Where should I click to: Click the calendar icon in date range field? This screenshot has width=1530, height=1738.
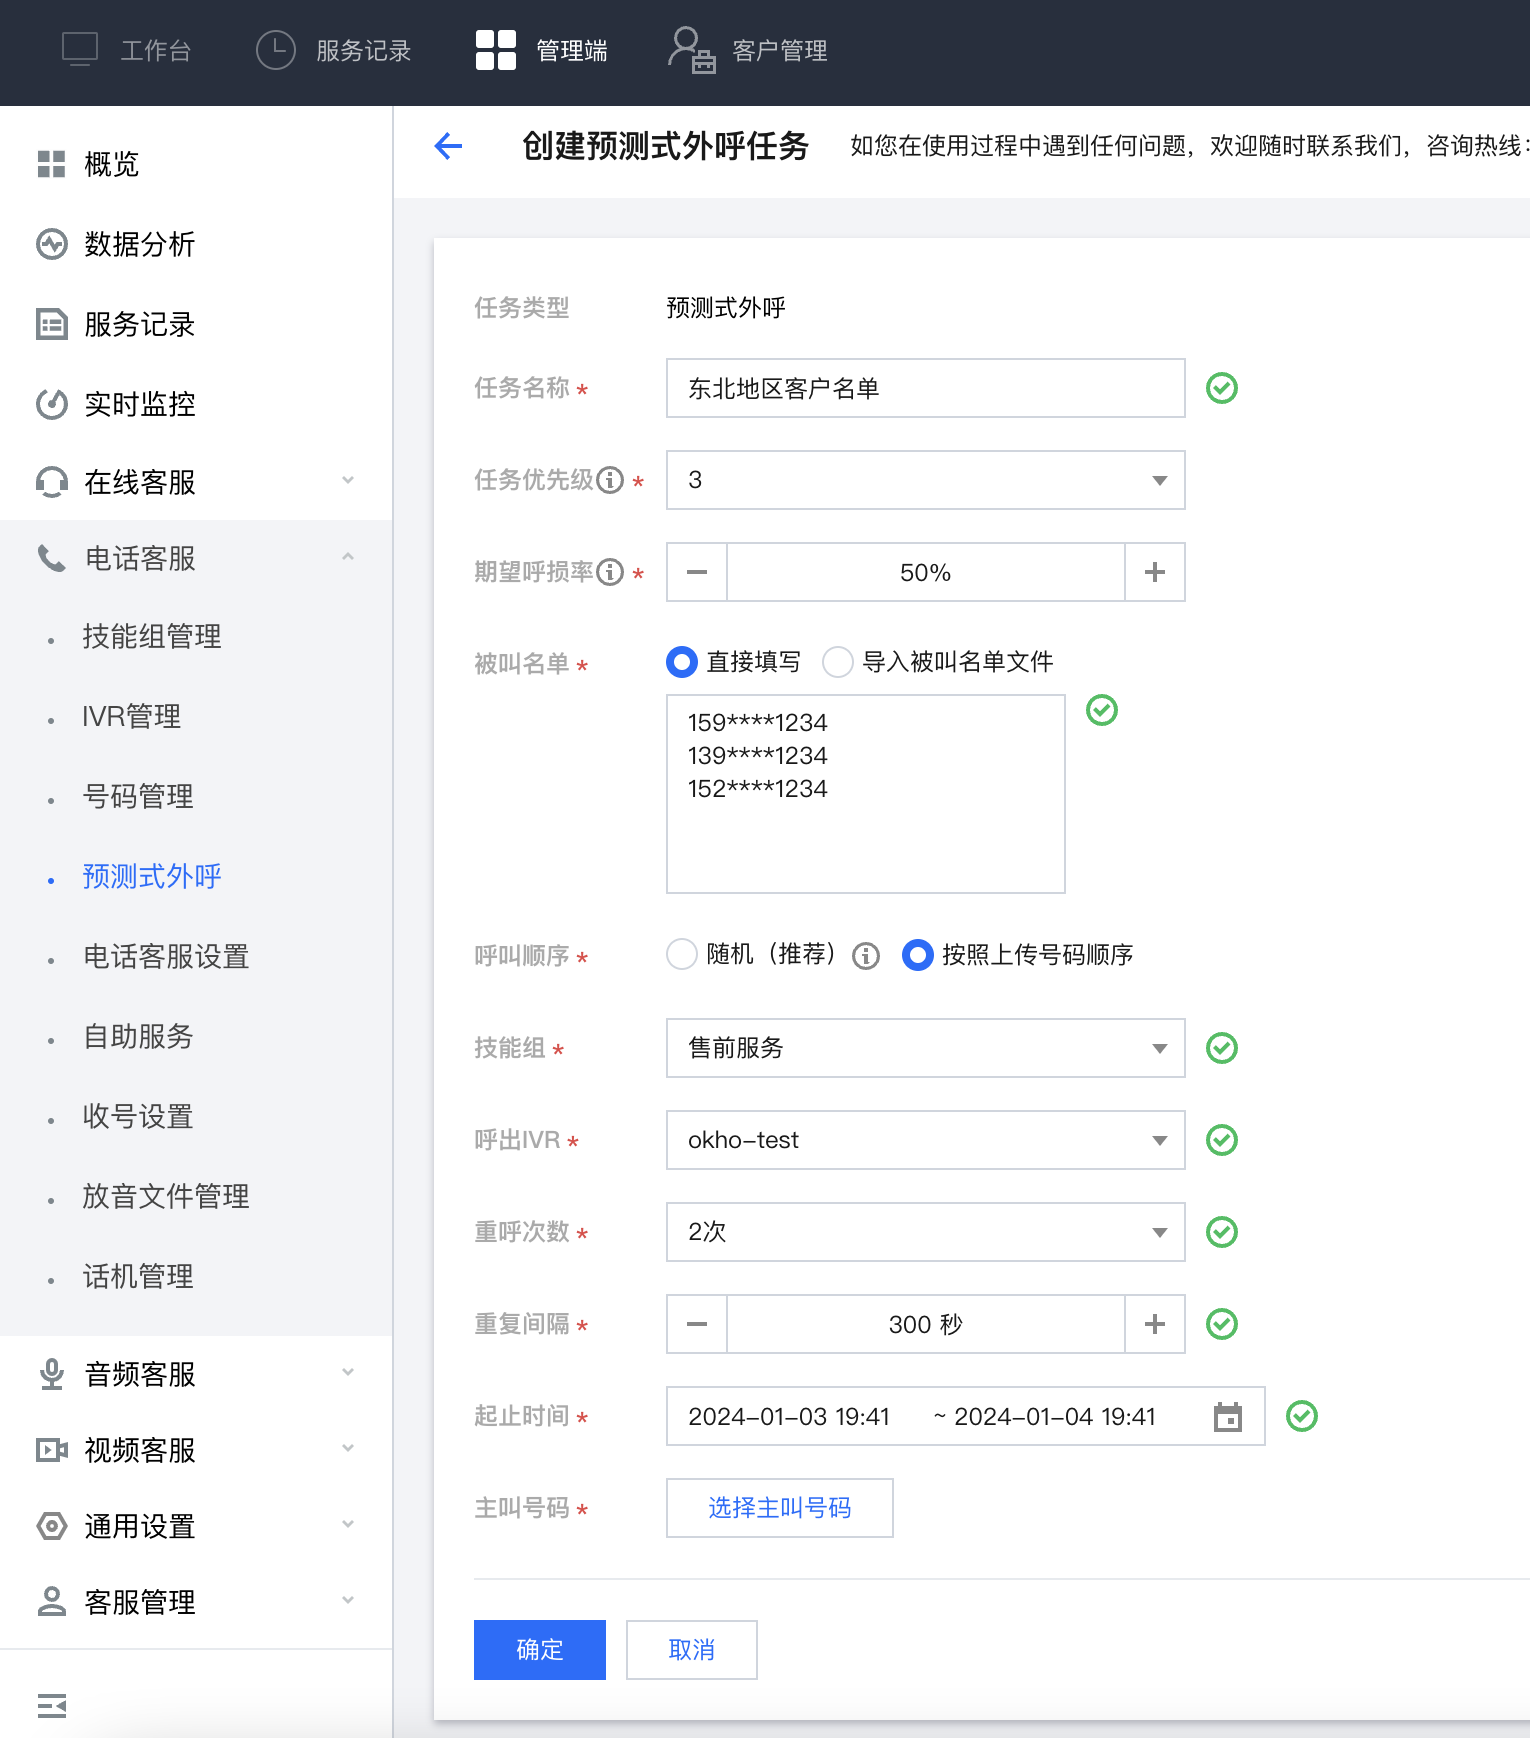coord(1227,1417)
